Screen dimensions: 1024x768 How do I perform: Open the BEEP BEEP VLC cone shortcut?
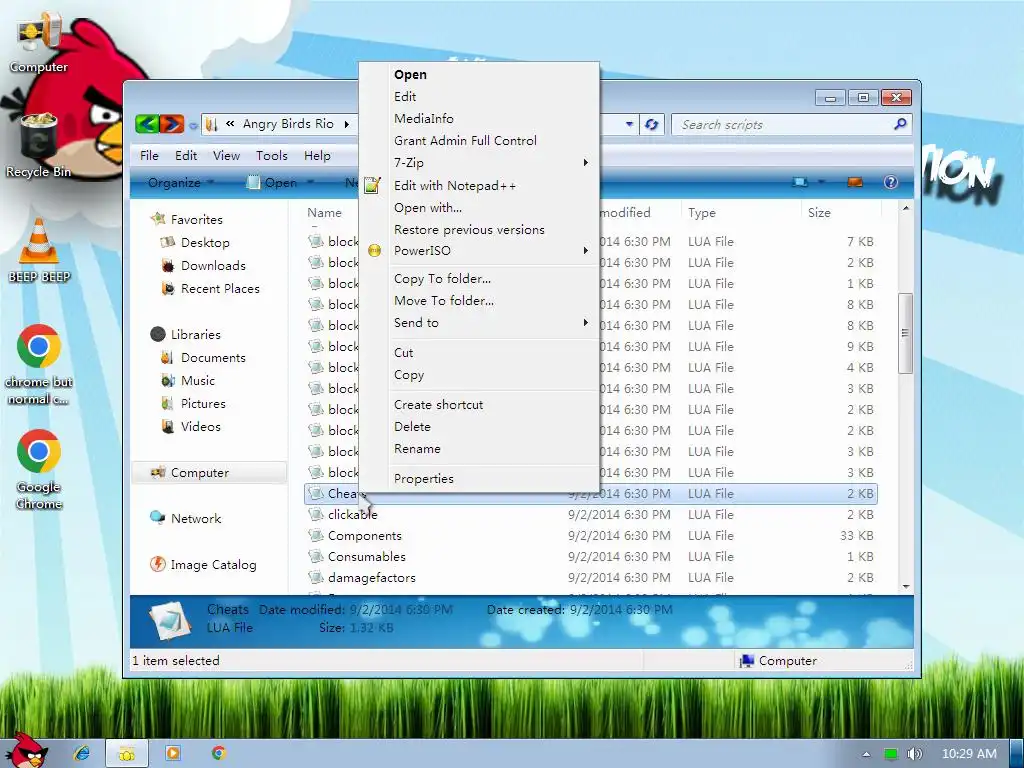39,251
